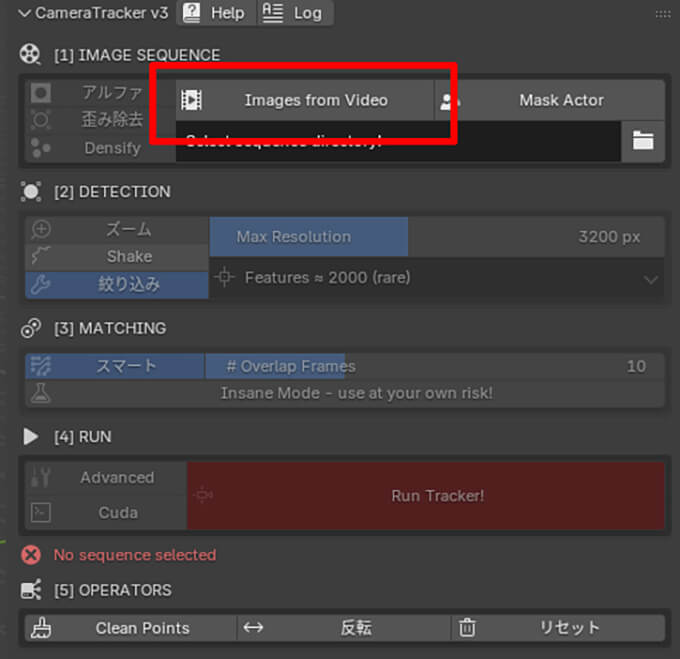Click the 反転 flip button
680x659 pixels.
344,628
